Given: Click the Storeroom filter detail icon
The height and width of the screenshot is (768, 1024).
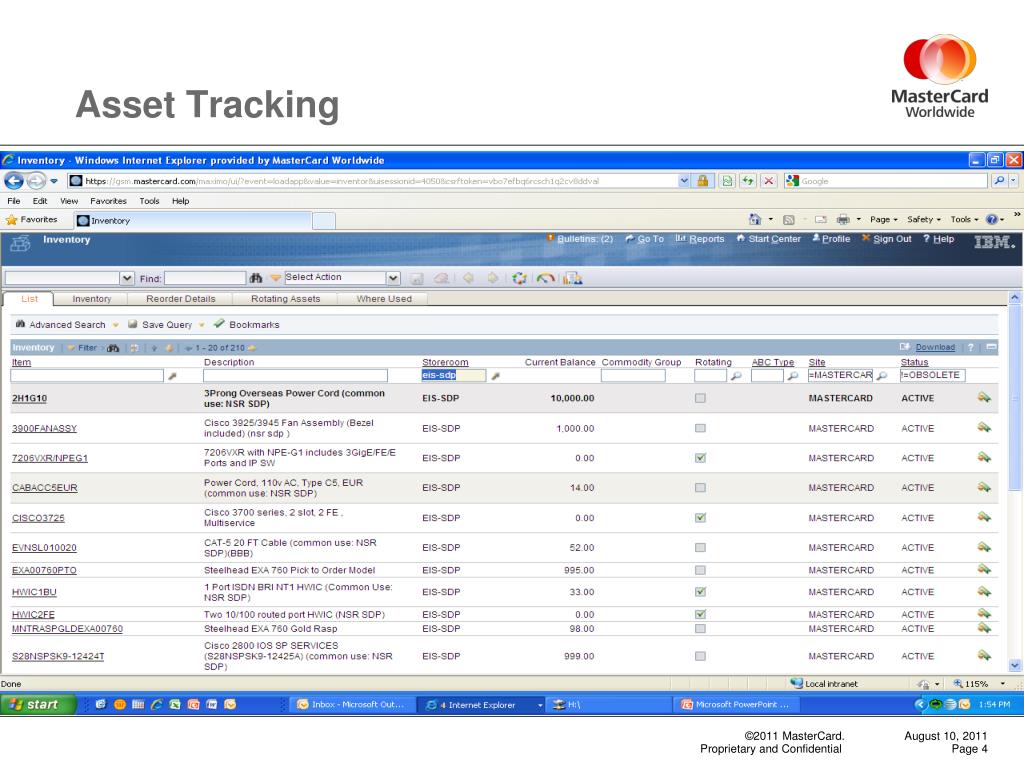Looking at the screenshot, I should click(495, 376).
